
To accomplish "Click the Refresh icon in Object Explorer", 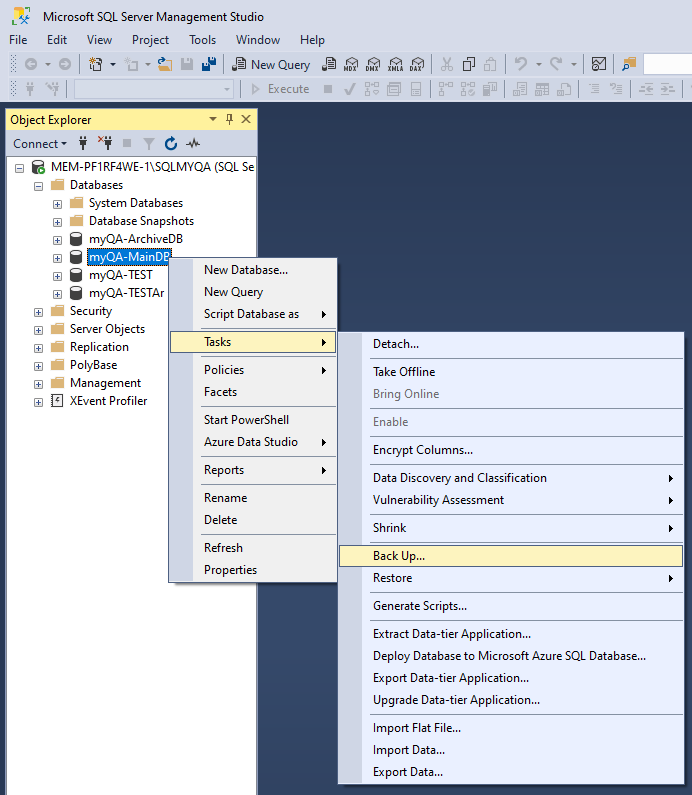I will pyautogui.click(x=171, y=144).
